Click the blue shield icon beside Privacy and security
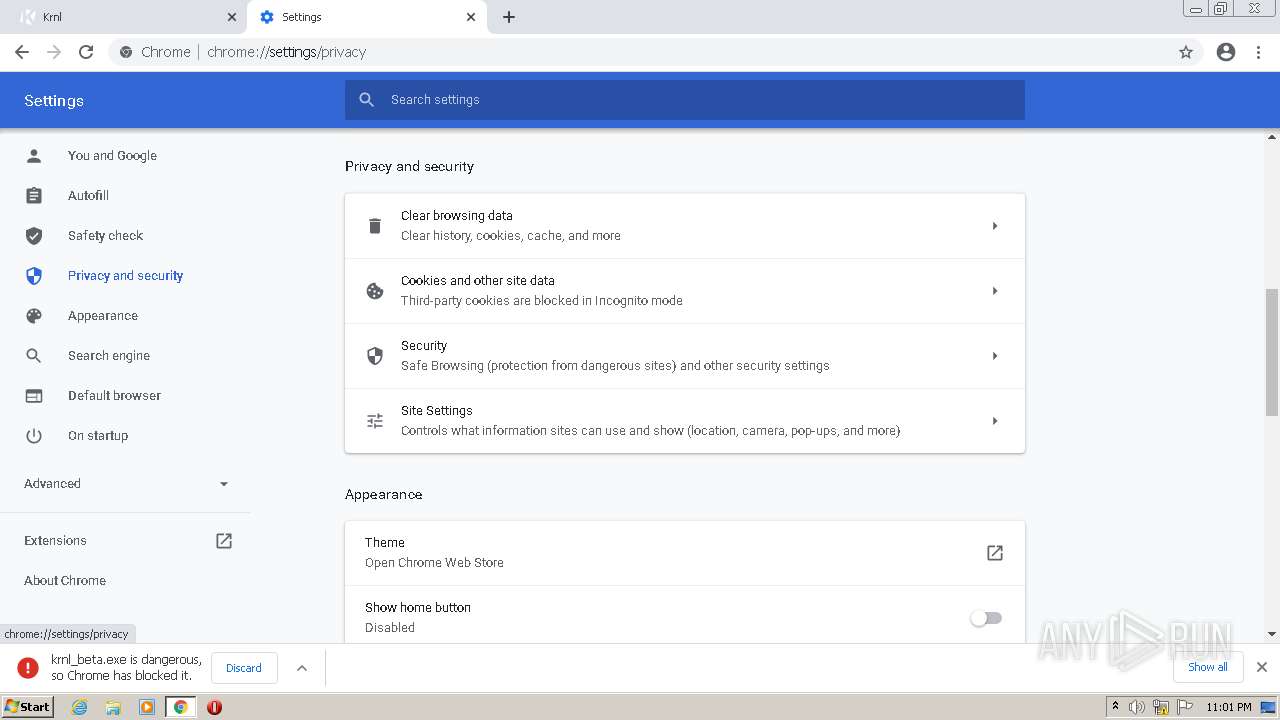 tap(34, 275)
